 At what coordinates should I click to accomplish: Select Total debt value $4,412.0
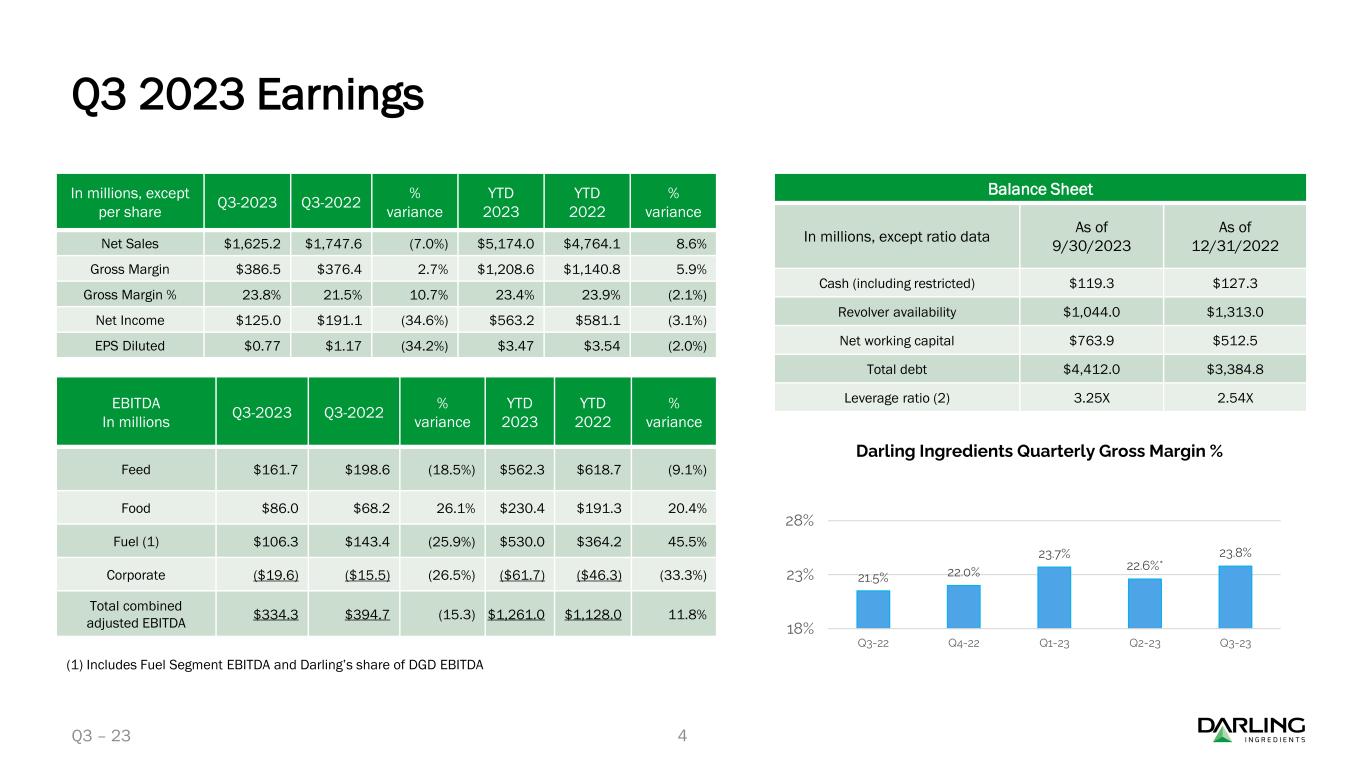1092,368
